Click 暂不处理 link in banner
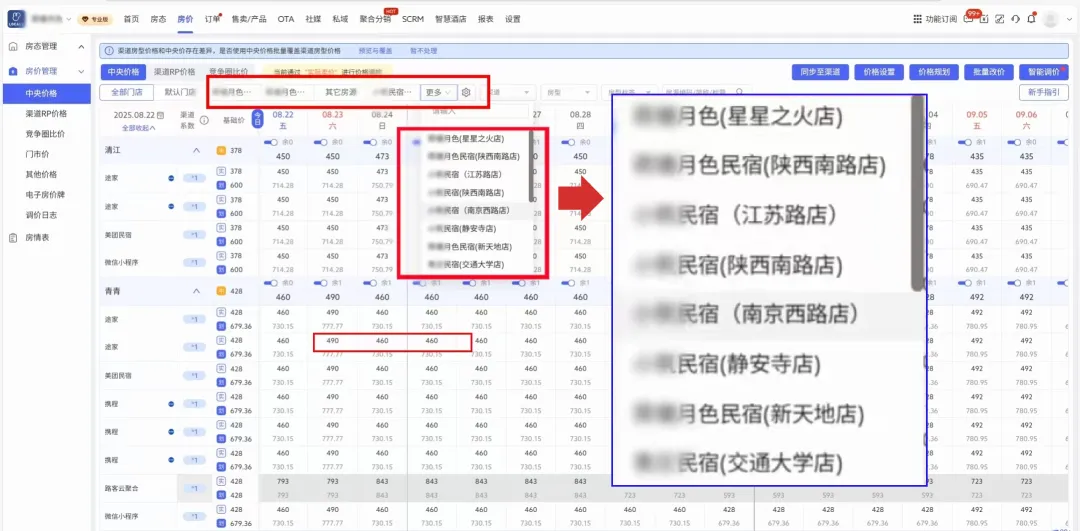The image size is (1080, 531). point(423,51)
